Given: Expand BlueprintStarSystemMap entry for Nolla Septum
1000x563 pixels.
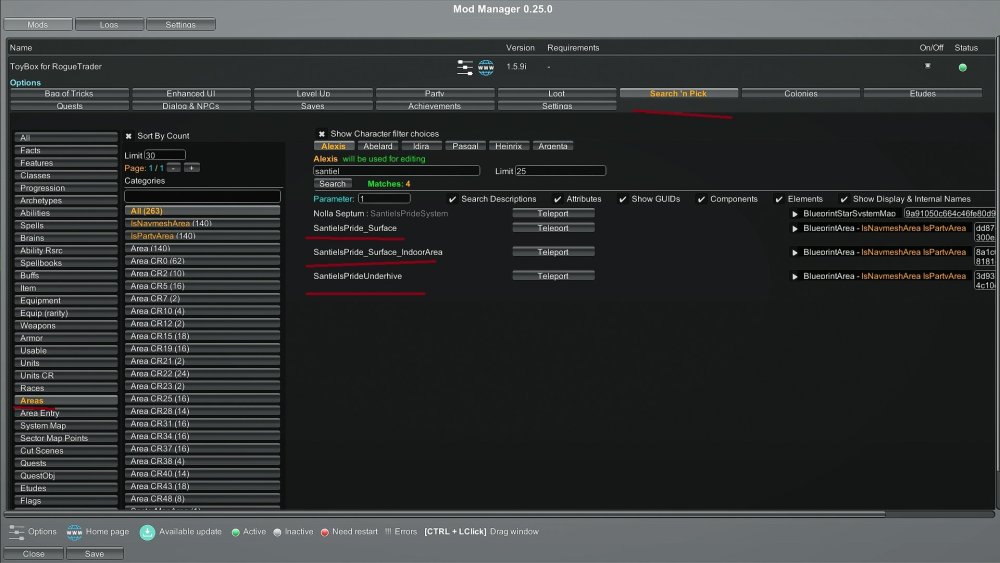Looking at the screenshot, I should 795,214.
